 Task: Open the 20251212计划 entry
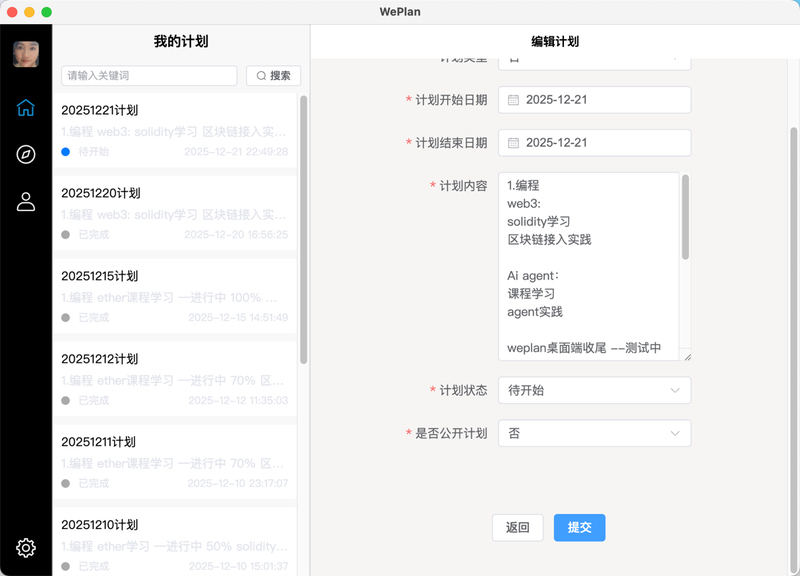[175, 380]
